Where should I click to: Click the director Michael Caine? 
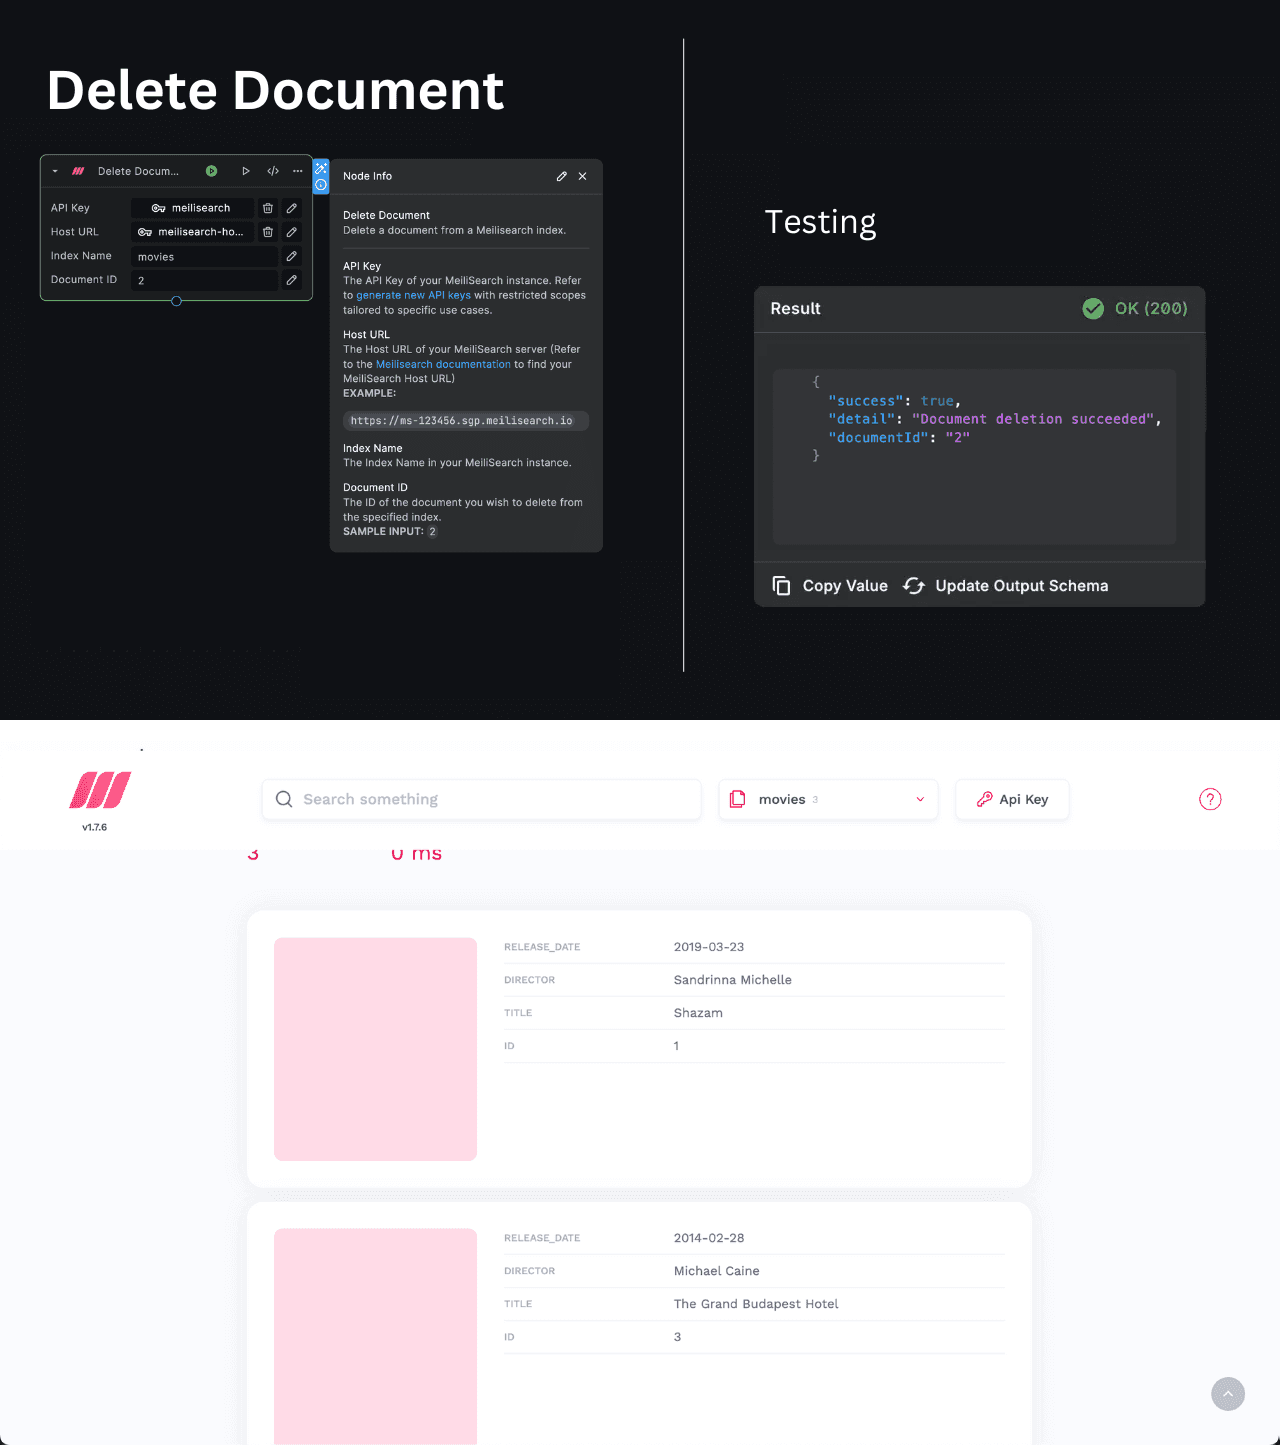[717, 1271]
